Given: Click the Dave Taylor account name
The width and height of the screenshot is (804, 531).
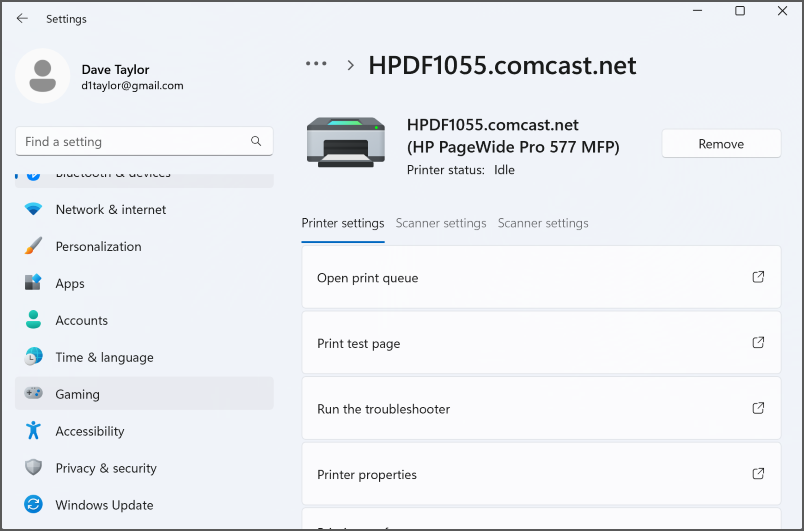Looking at the screenshot, I should tap(115, 70).
